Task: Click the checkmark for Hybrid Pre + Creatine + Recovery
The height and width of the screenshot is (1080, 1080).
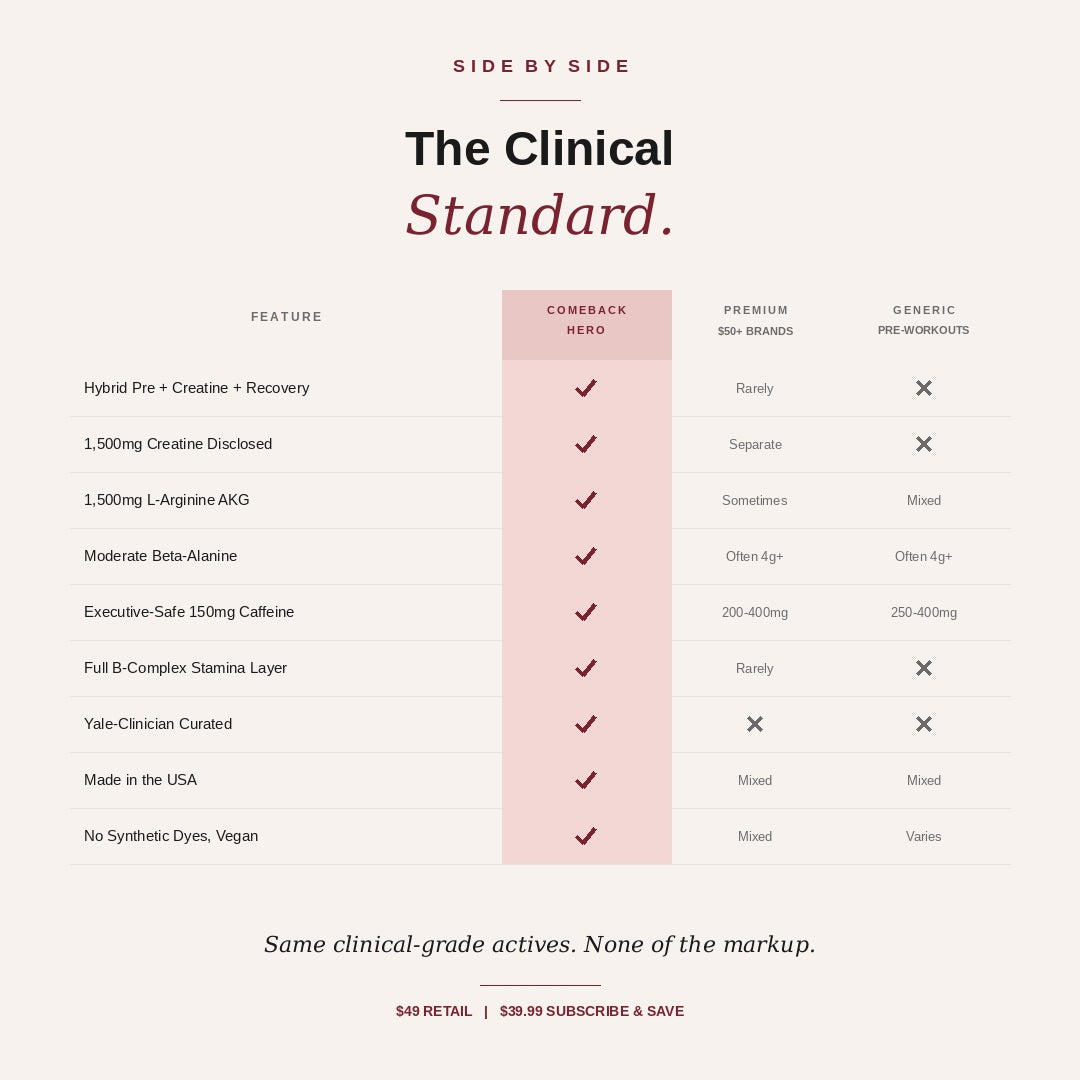Action: tap(585, 388)
